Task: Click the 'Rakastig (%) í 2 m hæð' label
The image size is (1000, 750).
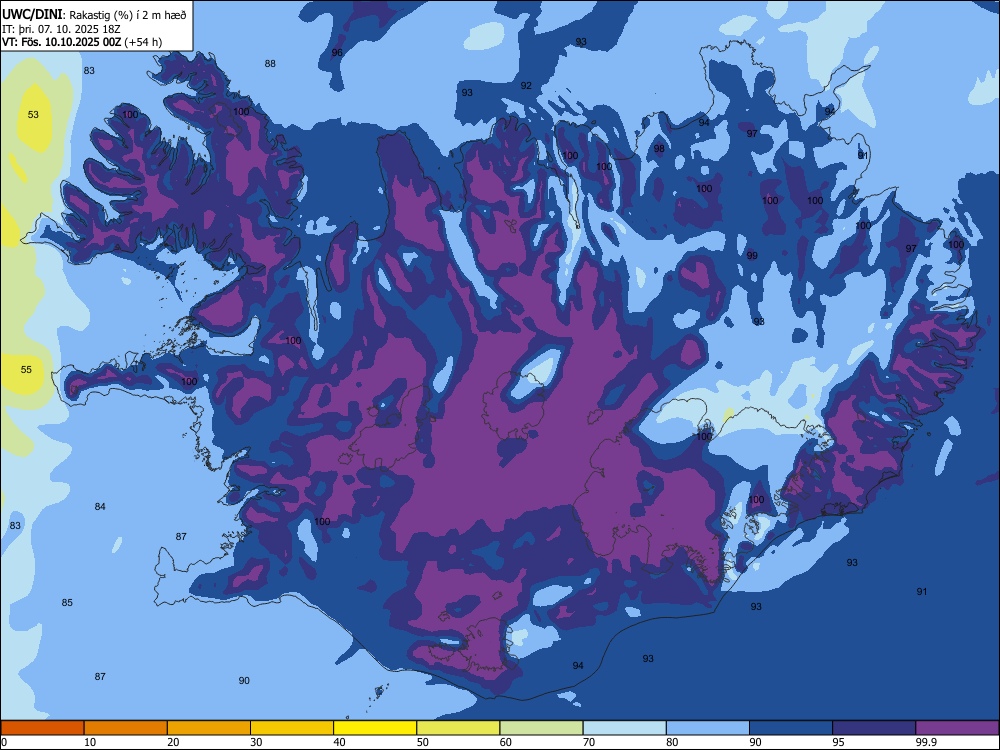Action: click(128, 15)
